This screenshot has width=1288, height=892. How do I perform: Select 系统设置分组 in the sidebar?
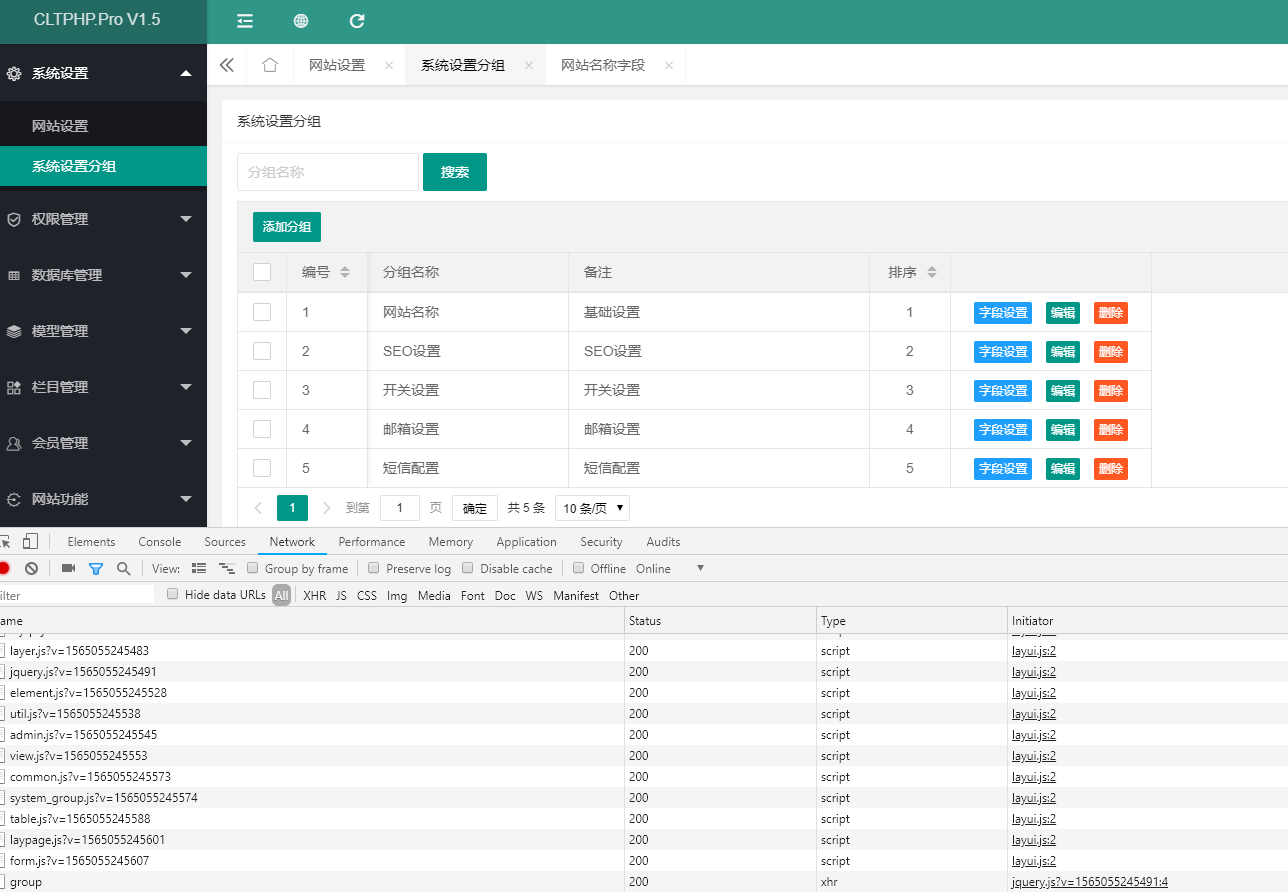tap(103, 166)
